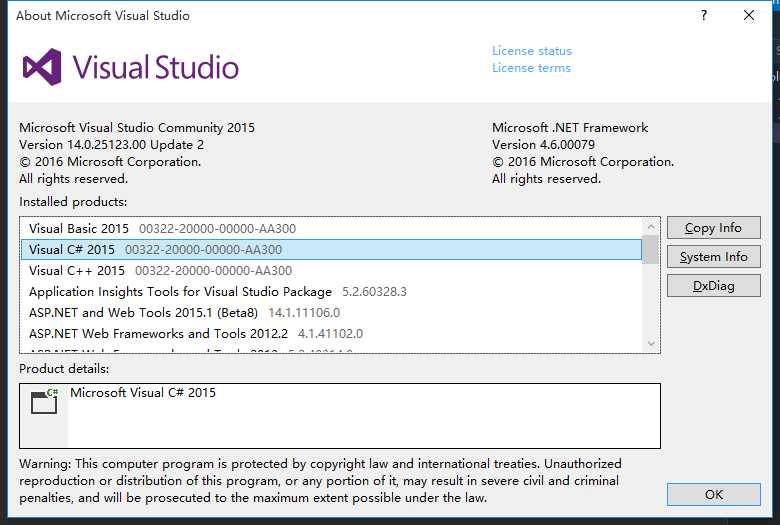Click the Version 14.0.25123.00 Update 2 text
780x525 pixels.
(x=111, y=145)
